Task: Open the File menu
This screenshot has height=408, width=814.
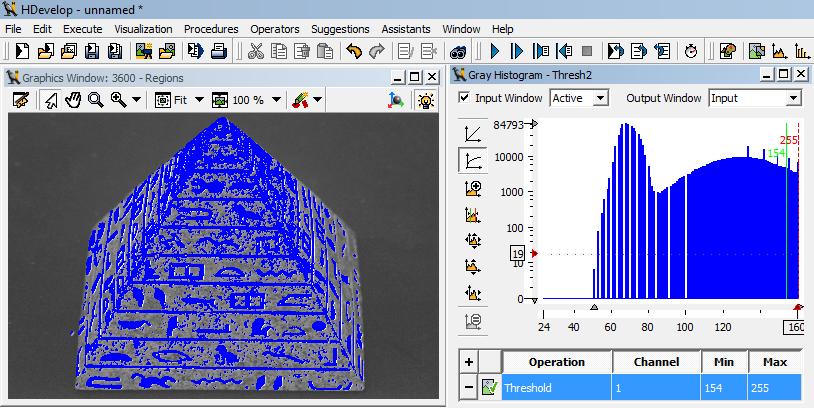Action: coord(13,29)
